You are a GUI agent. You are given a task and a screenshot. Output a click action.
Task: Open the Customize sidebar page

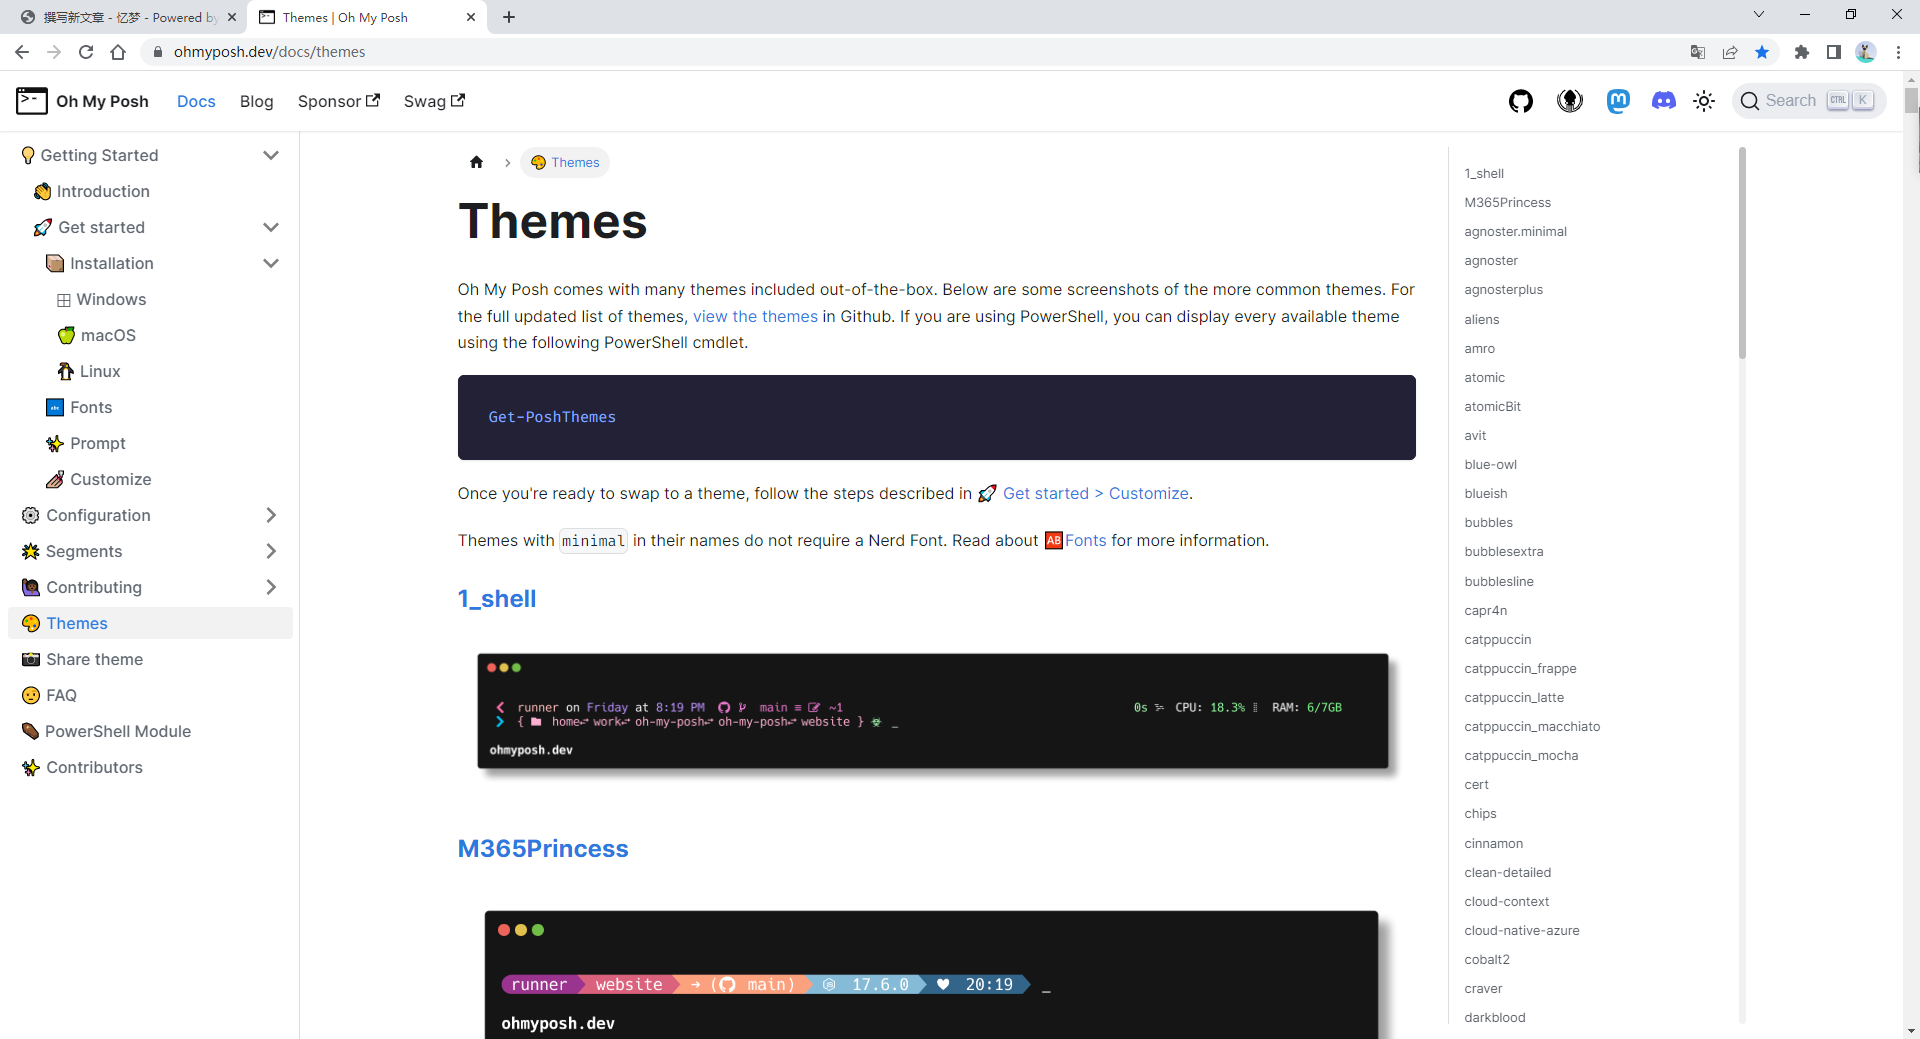tap(98, 479)
